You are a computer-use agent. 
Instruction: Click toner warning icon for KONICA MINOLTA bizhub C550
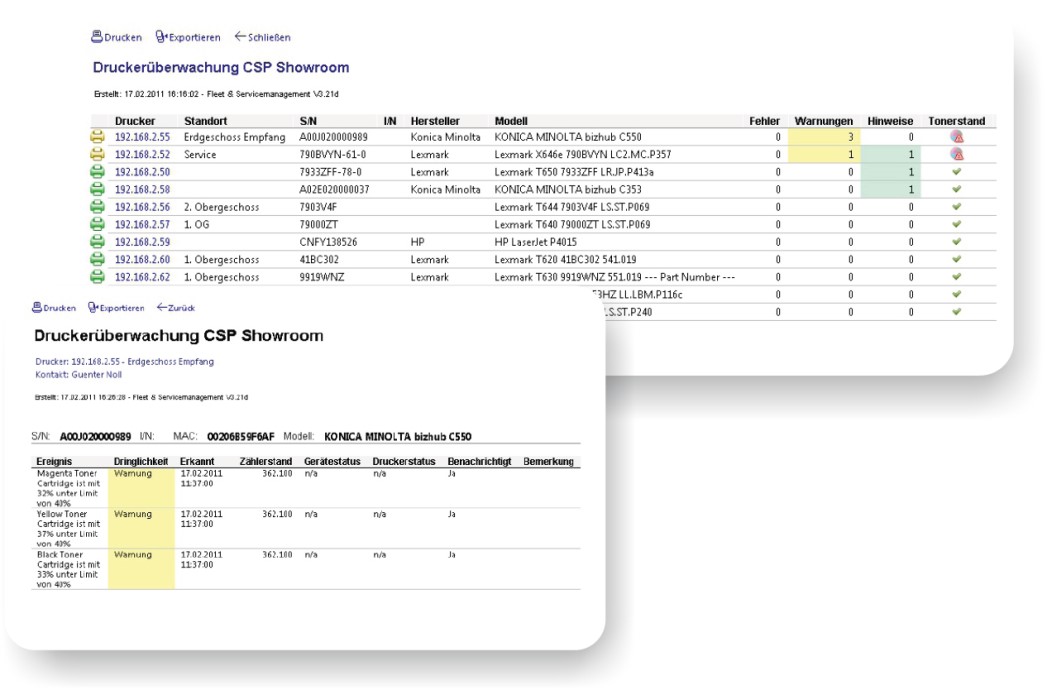[957, 137]
